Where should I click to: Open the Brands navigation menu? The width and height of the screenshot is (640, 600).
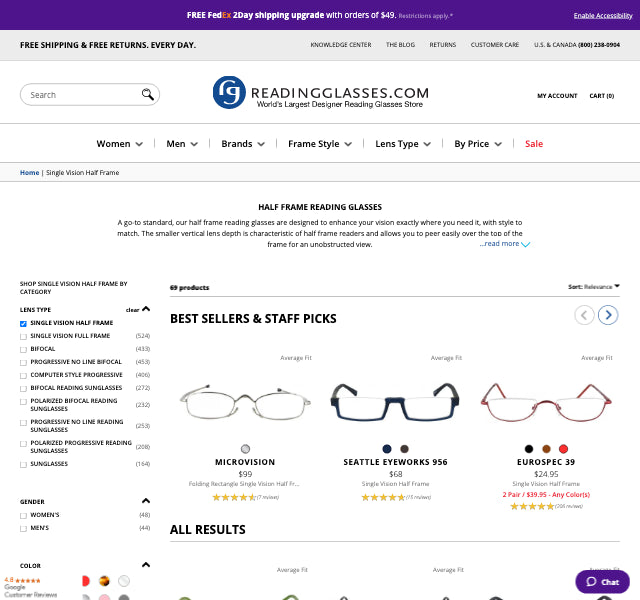(243, 144)
